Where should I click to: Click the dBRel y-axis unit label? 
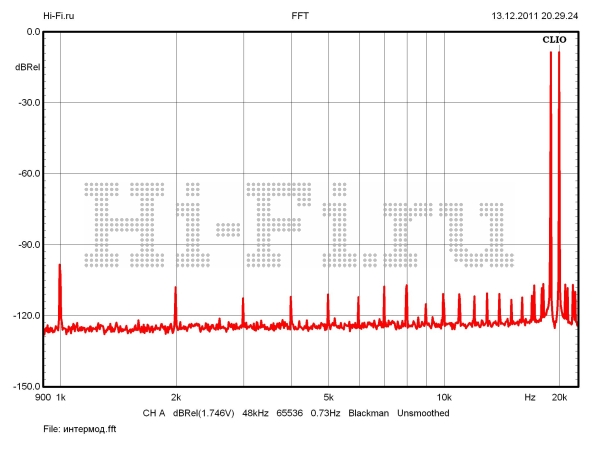pyautogui.click(x=27, y=67)
